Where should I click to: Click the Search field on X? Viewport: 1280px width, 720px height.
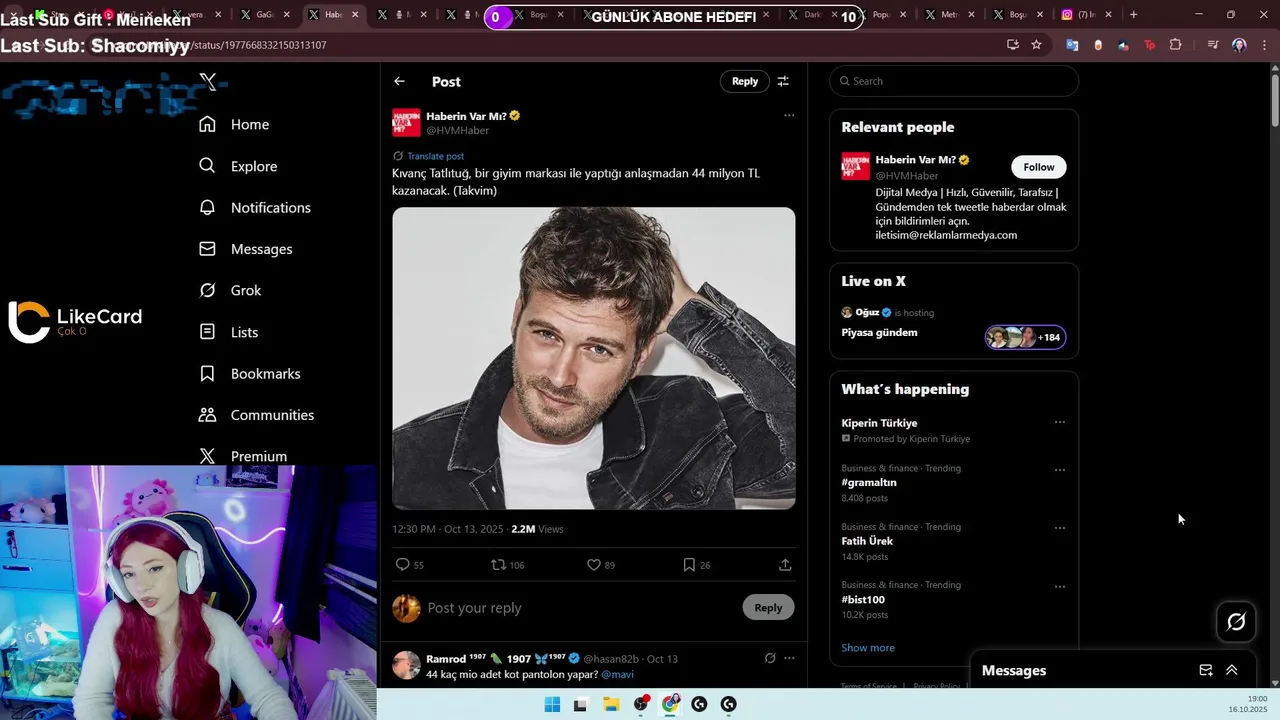click(954, 81)
